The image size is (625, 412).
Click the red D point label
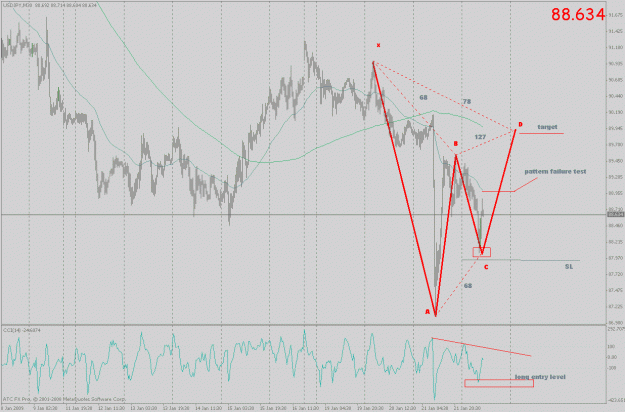click(520, 125)
